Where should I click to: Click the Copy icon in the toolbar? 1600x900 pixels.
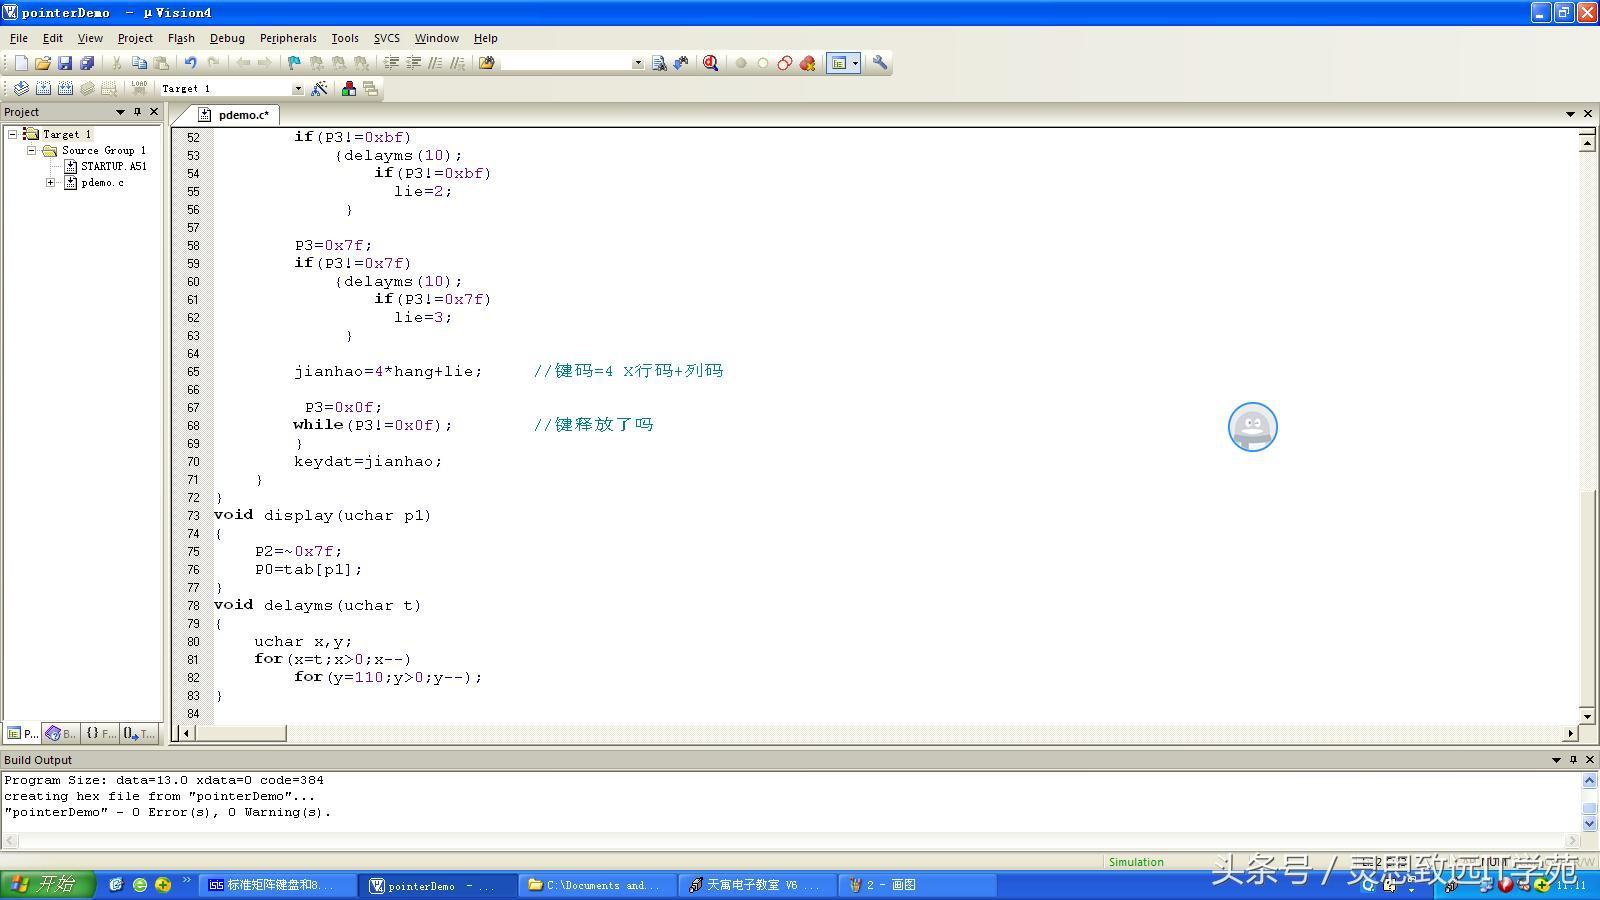coord(139,63)
